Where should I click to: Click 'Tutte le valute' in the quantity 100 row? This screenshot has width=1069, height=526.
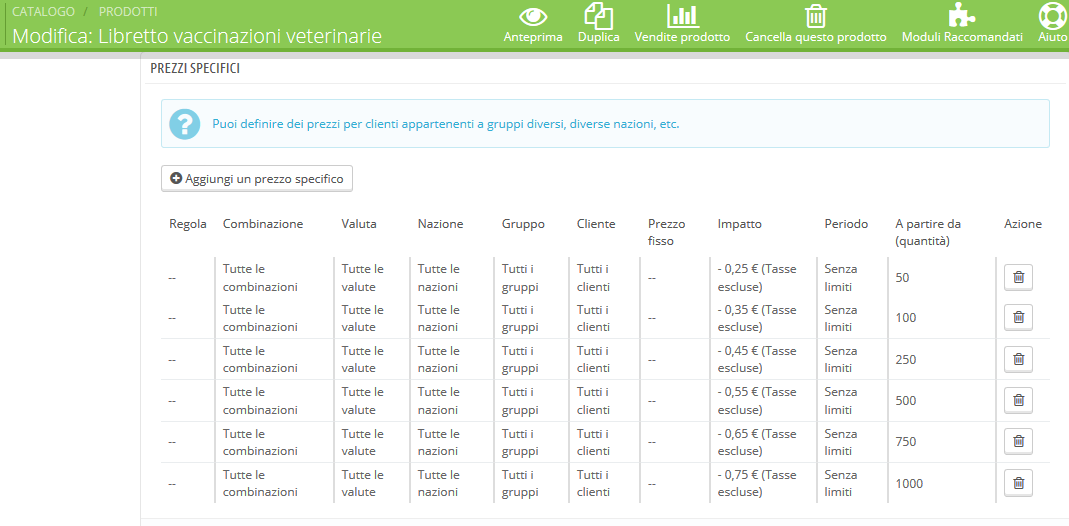coord(363,318)
